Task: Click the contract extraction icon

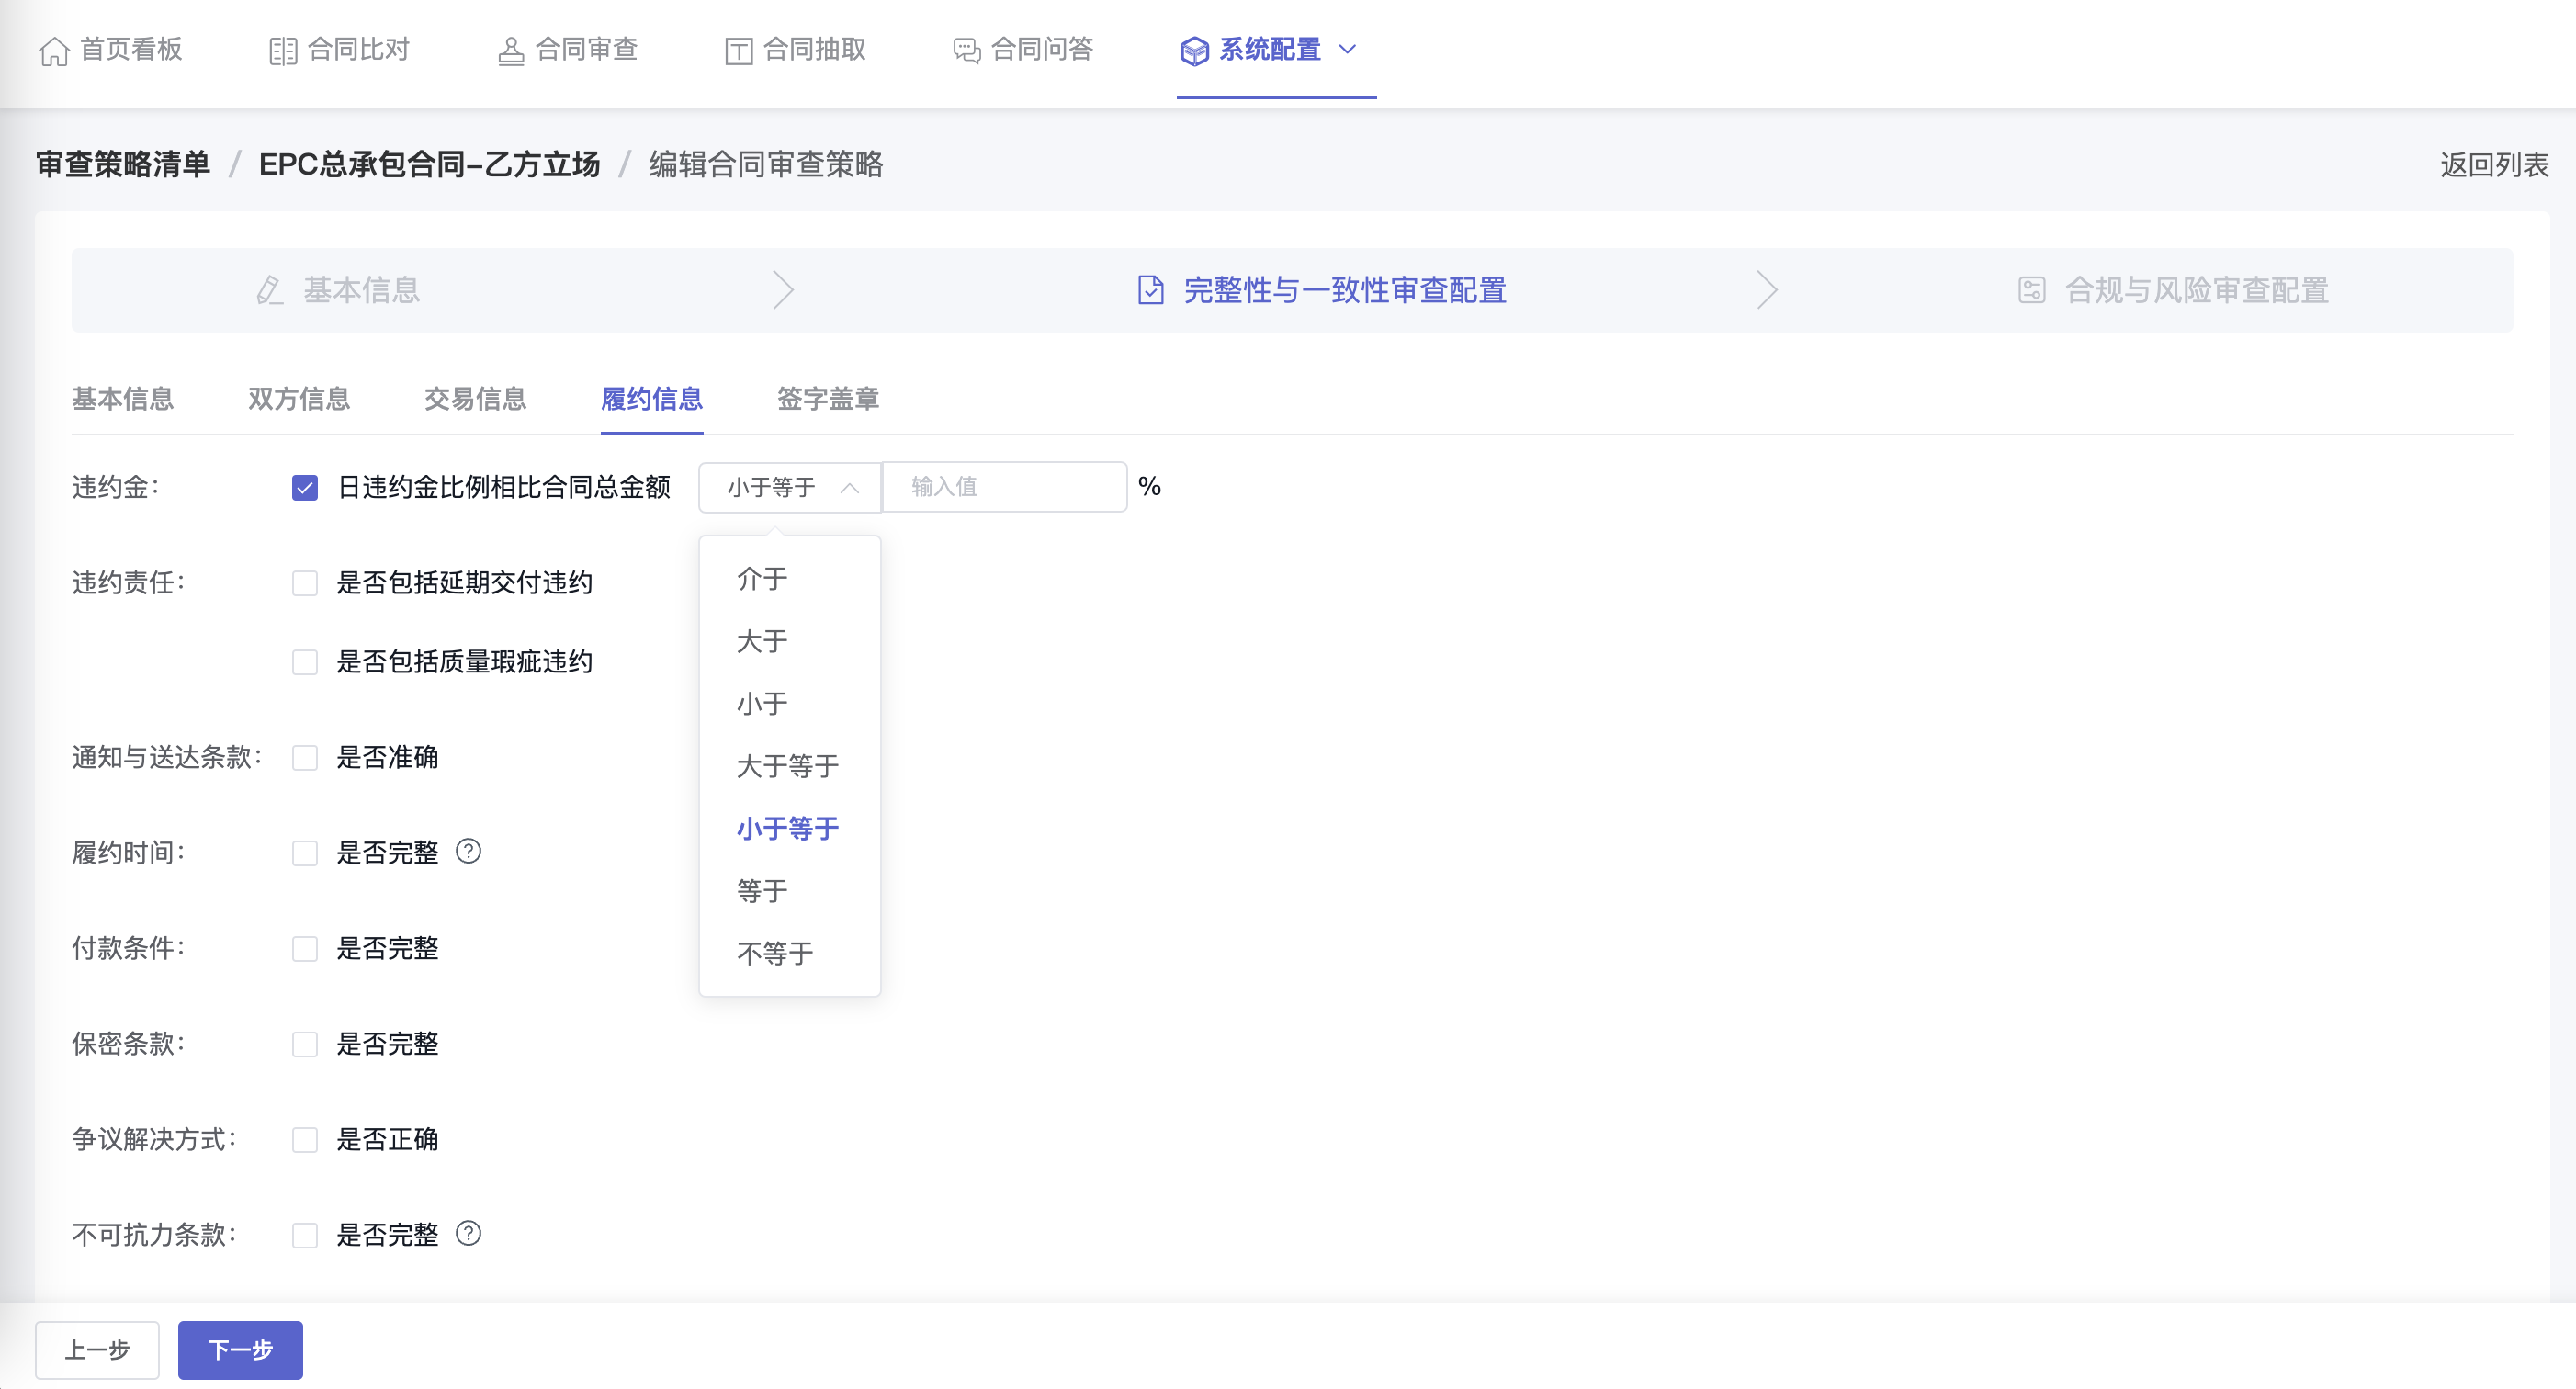Action: point(739,50)
